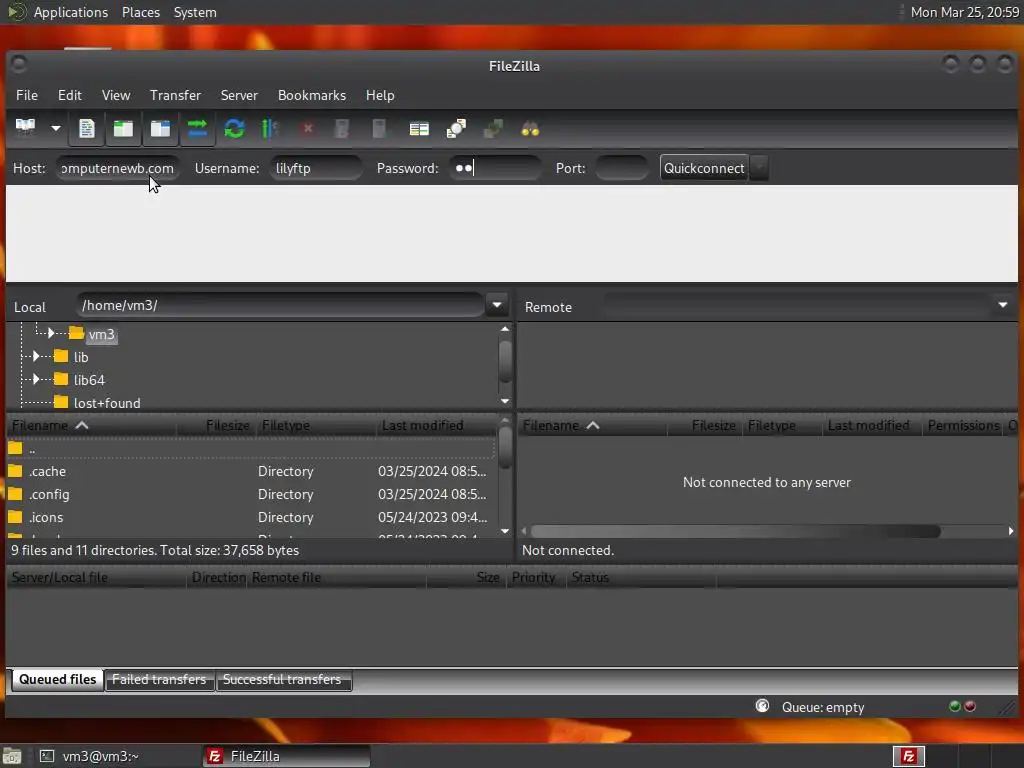1024x768 pixels.
Task: Open the Help menu
Action: [380, 95]
